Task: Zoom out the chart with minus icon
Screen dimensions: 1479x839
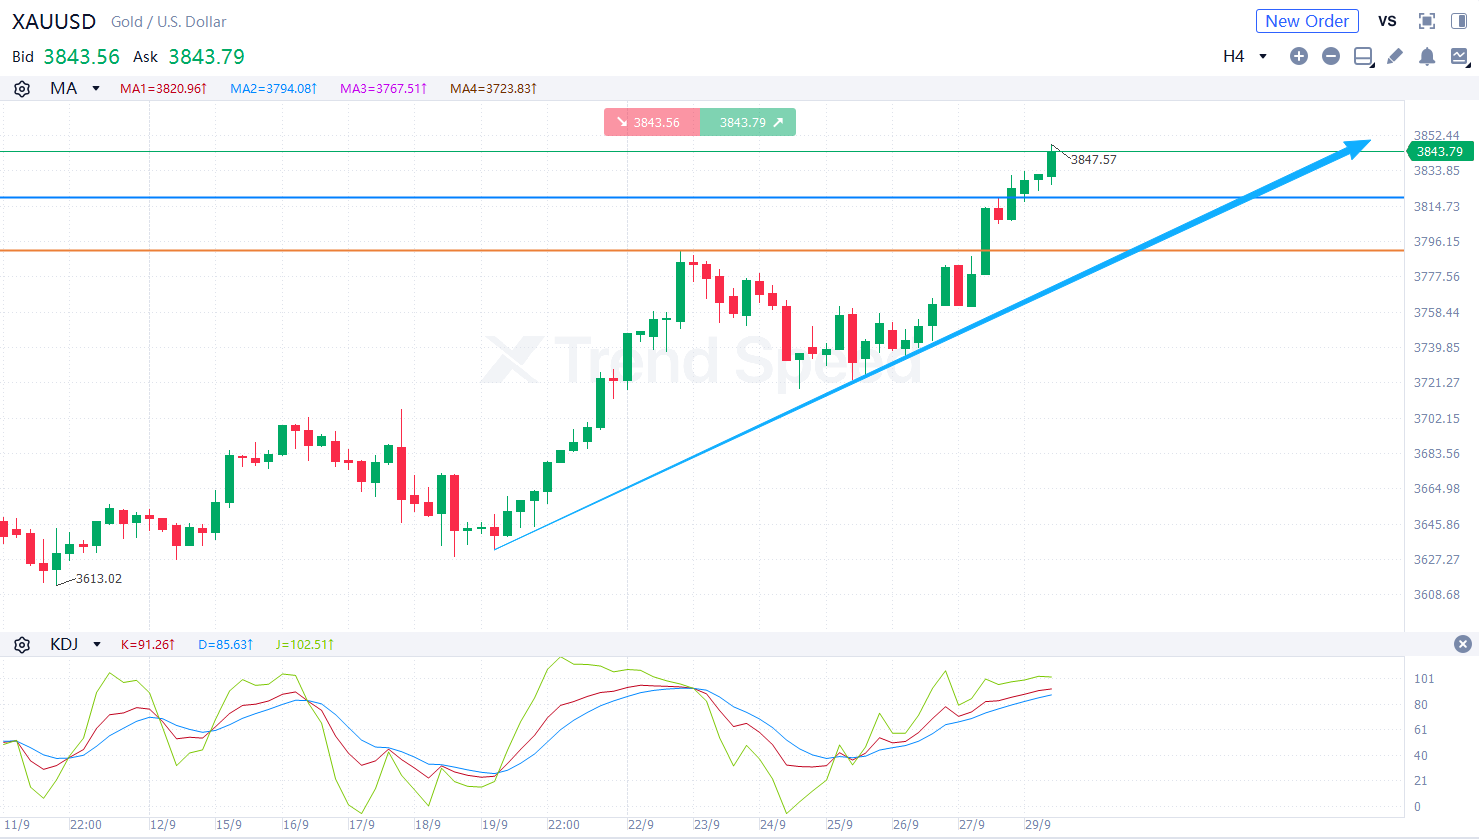Action: pyautogui.click(x=1330, y=56)
